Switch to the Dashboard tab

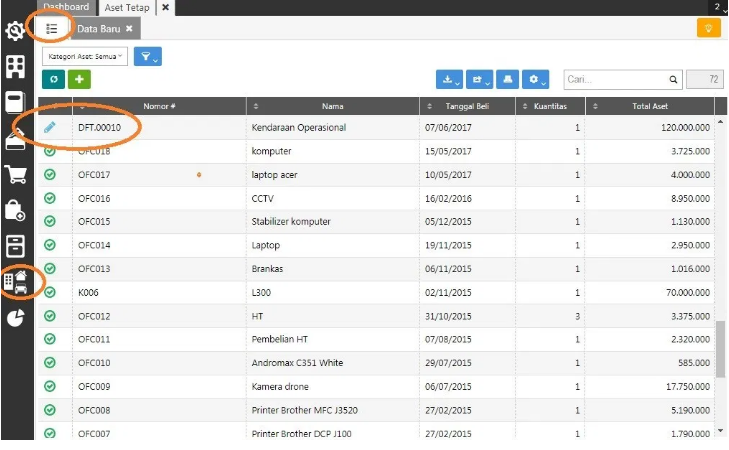(66, 7)
